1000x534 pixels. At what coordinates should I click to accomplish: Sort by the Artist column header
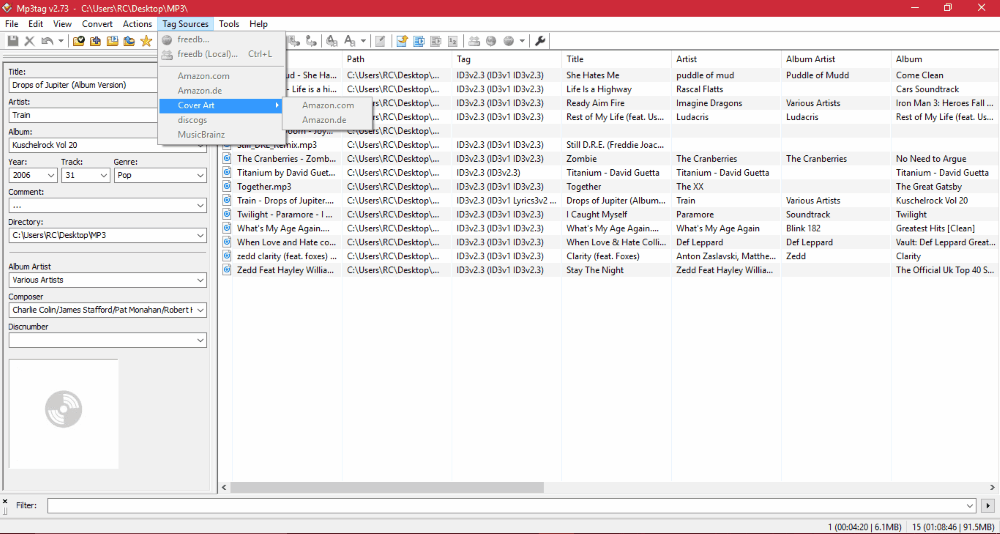click(726, 59)
